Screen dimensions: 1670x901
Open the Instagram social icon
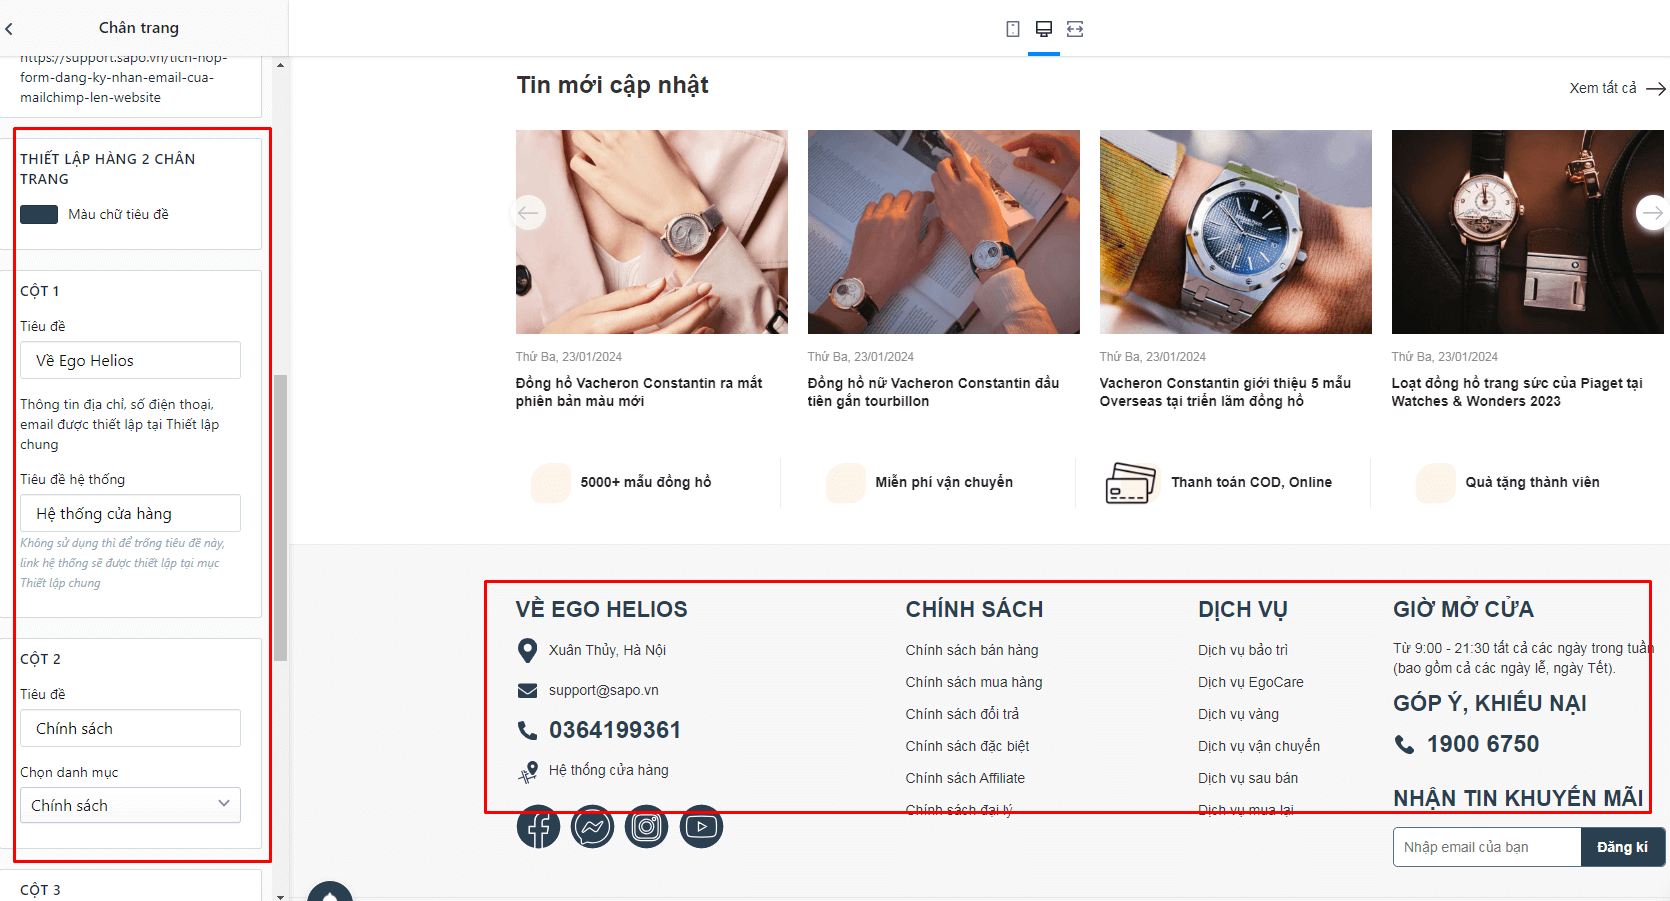click(x=647, y=827)
